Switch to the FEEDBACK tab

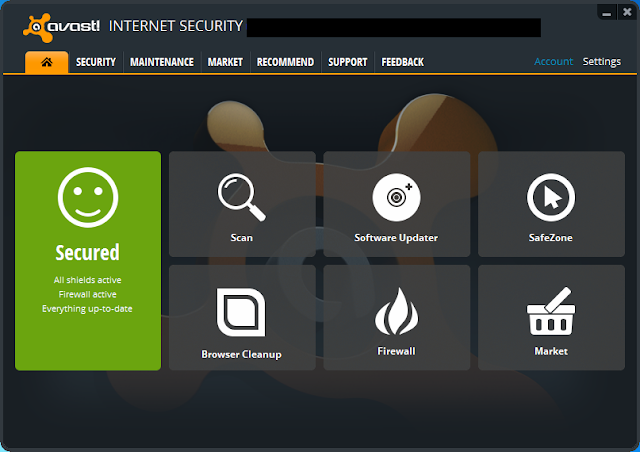(x=402, y=62)
